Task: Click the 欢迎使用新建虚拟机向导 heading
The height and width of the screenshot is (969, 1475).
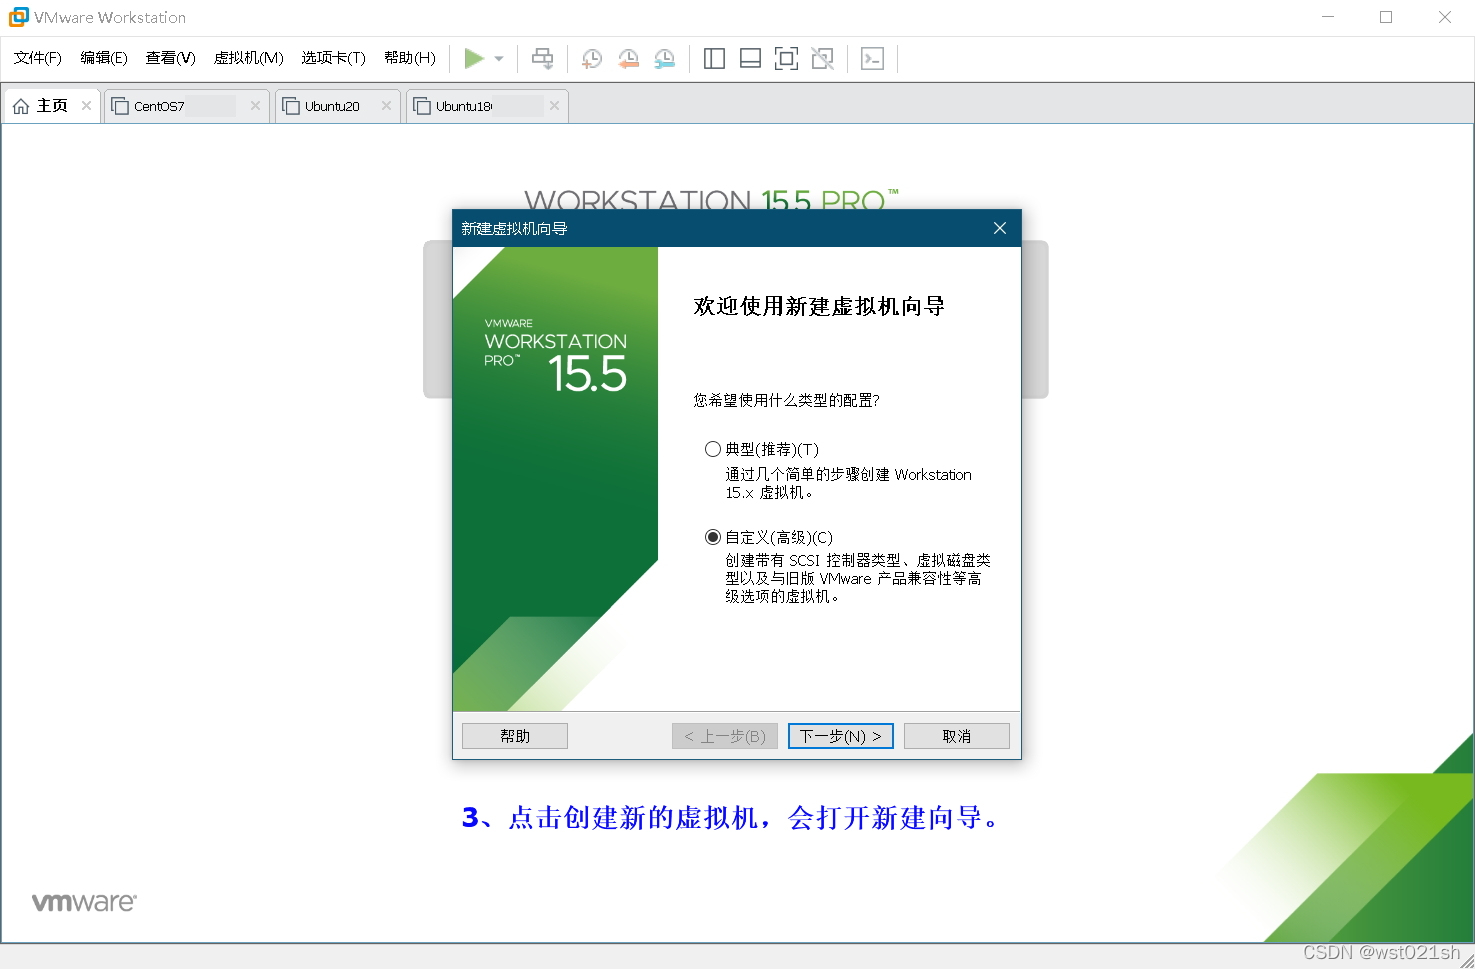Action: click(x=819, y=306)
